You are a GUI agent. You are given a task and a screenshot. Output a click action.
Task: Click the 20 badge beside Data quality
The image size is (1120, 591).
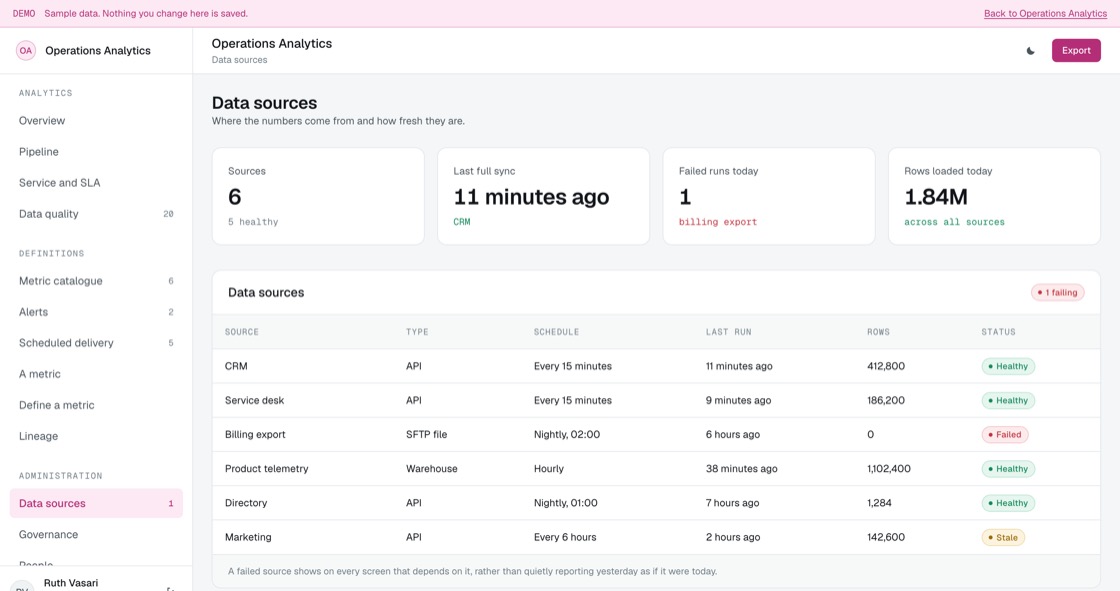(168, 214)
